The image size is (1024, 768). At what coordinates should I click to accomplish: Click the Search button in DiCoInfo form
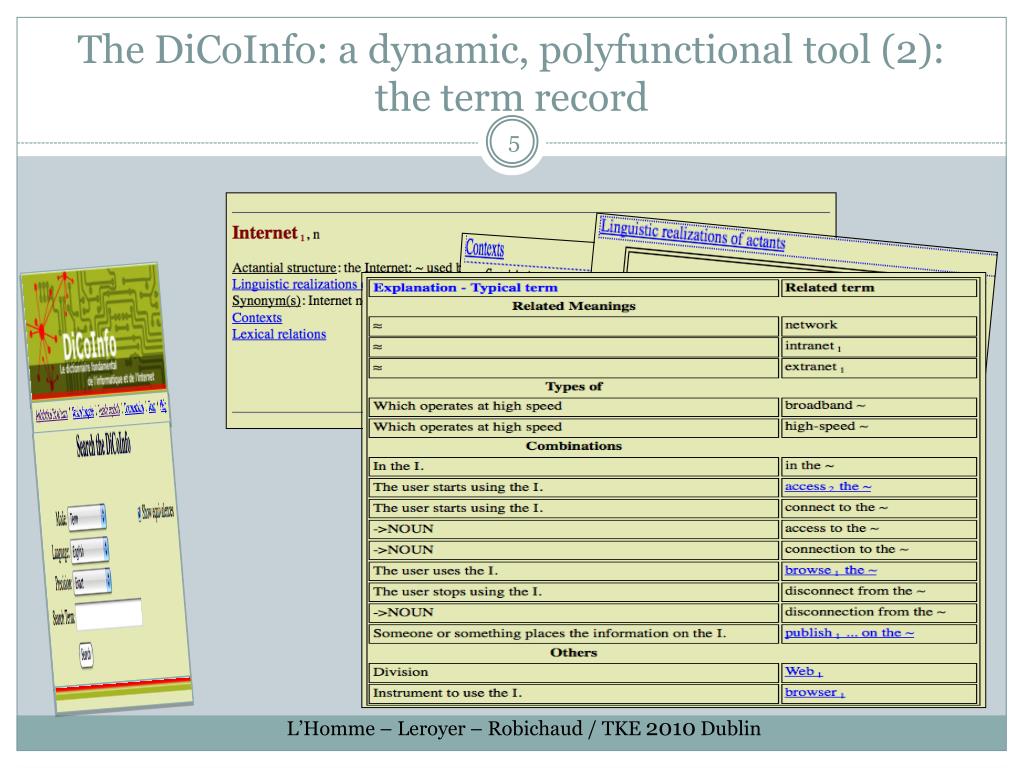tap(86, 654)
